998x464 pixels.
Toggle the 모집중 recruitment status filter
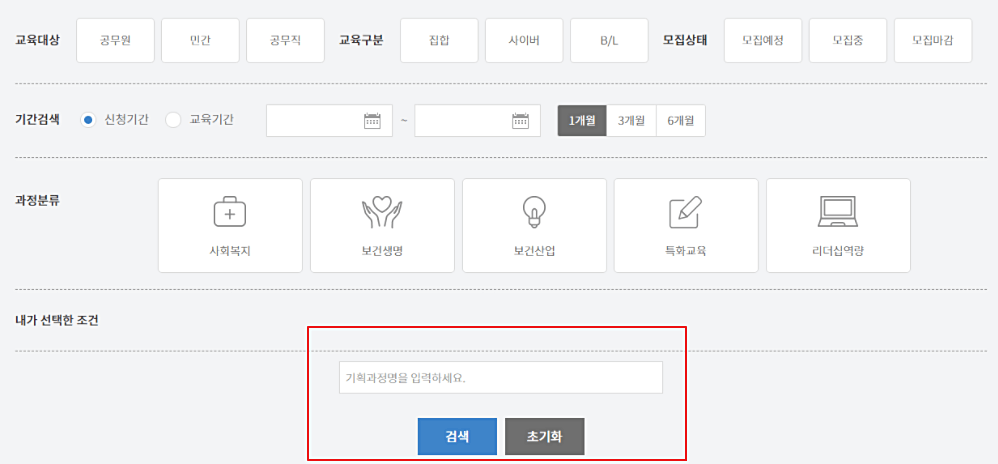[848, 40]
